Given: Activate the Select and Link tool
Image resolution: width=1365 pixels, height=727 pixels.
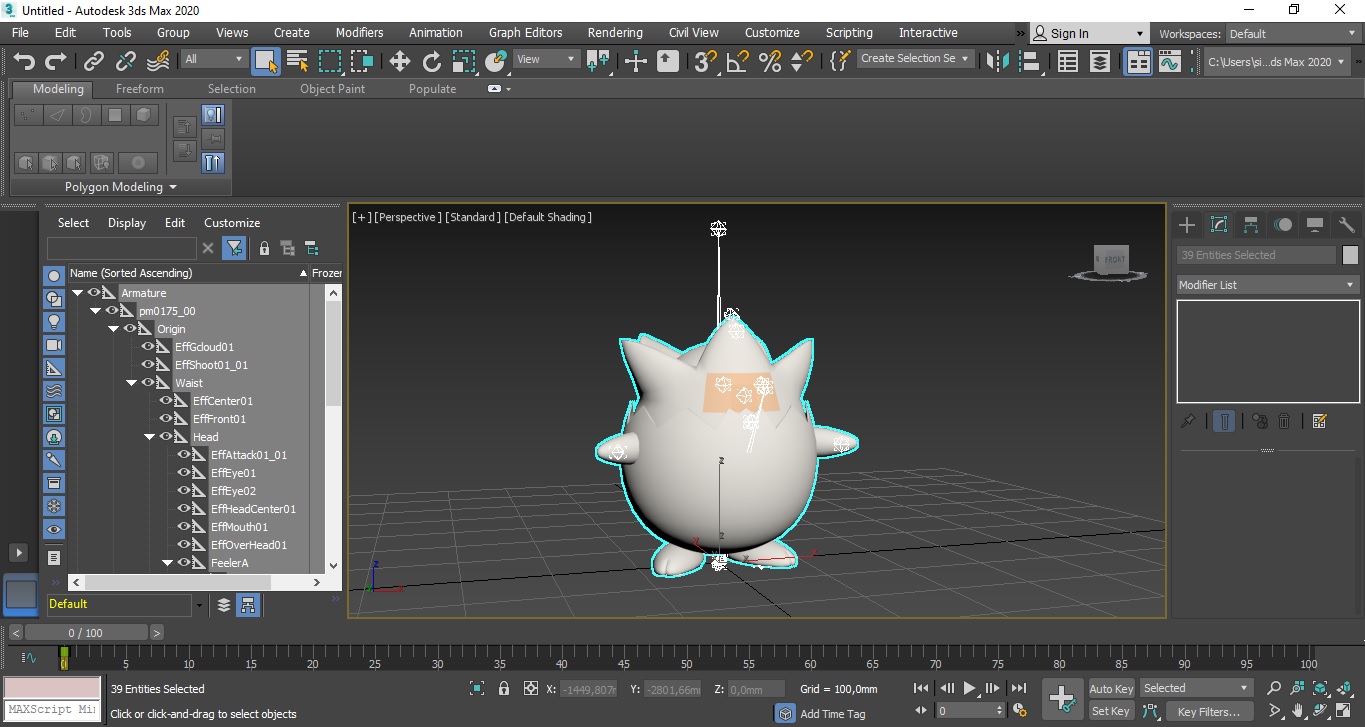Looking at the screenshot, I should (x=94, y=61).
